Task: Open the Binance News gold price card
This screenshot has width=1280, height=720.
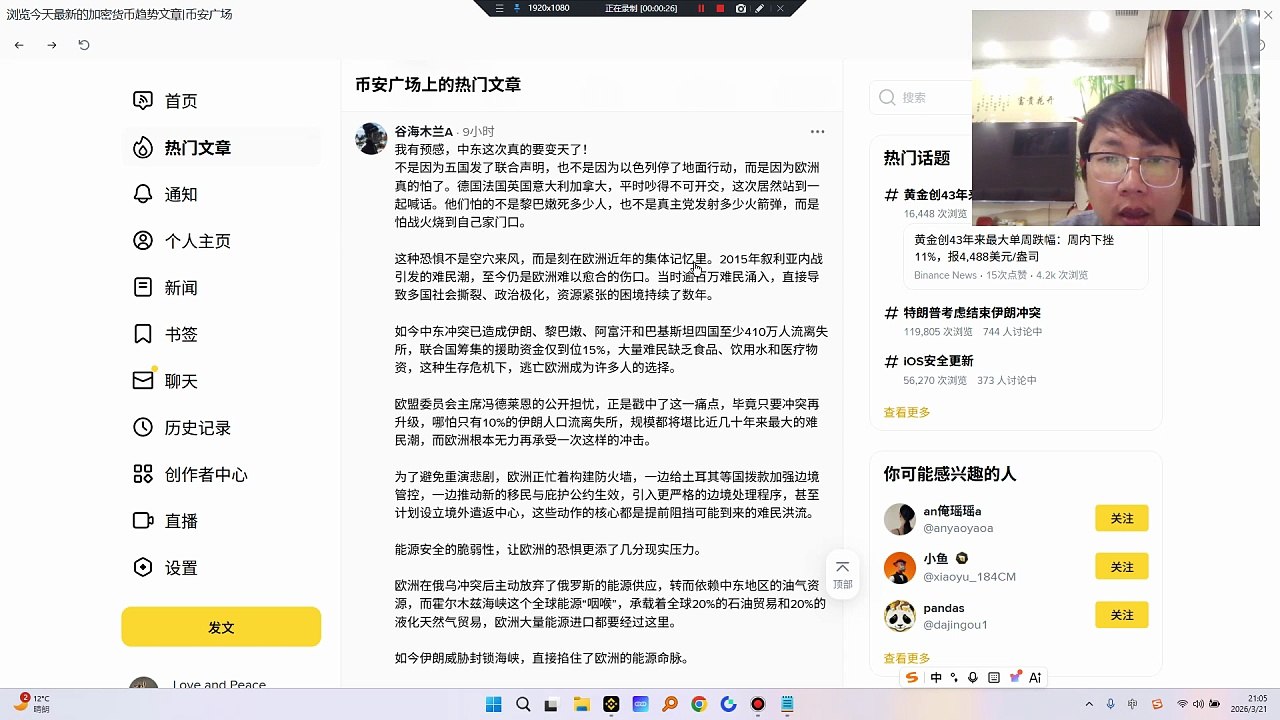Action: point(1026,256)
